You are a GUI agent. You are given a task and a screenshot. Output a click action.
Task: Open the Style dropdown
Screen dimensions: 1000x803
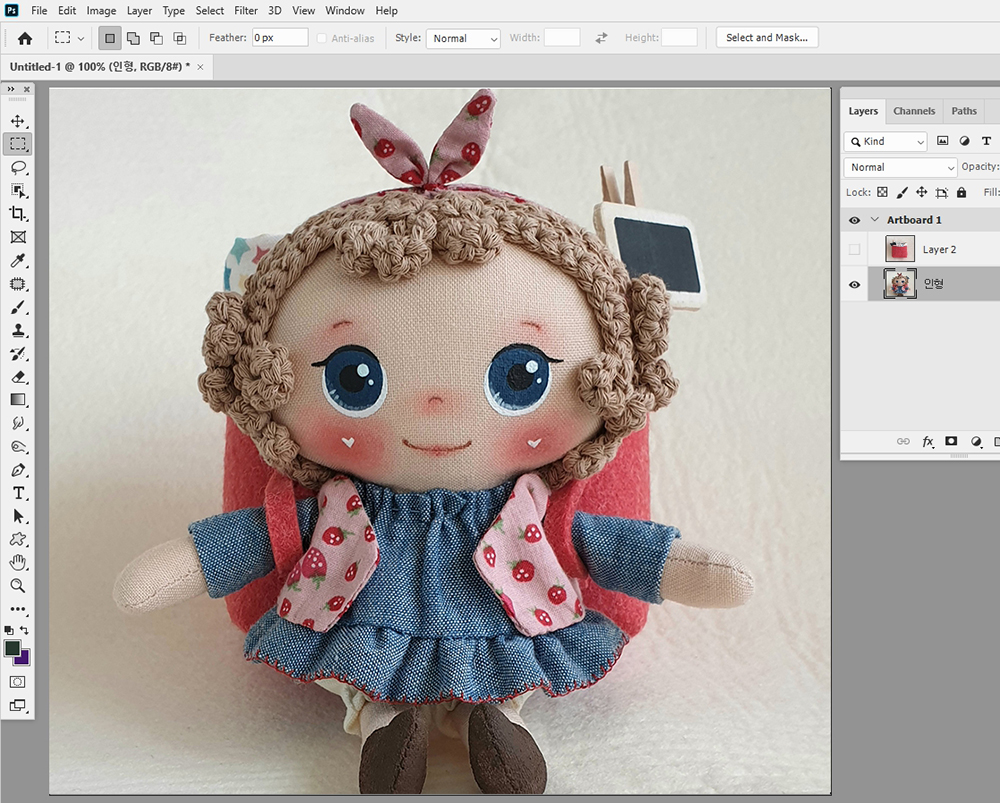pyautogui.click(x=463, y=38)
